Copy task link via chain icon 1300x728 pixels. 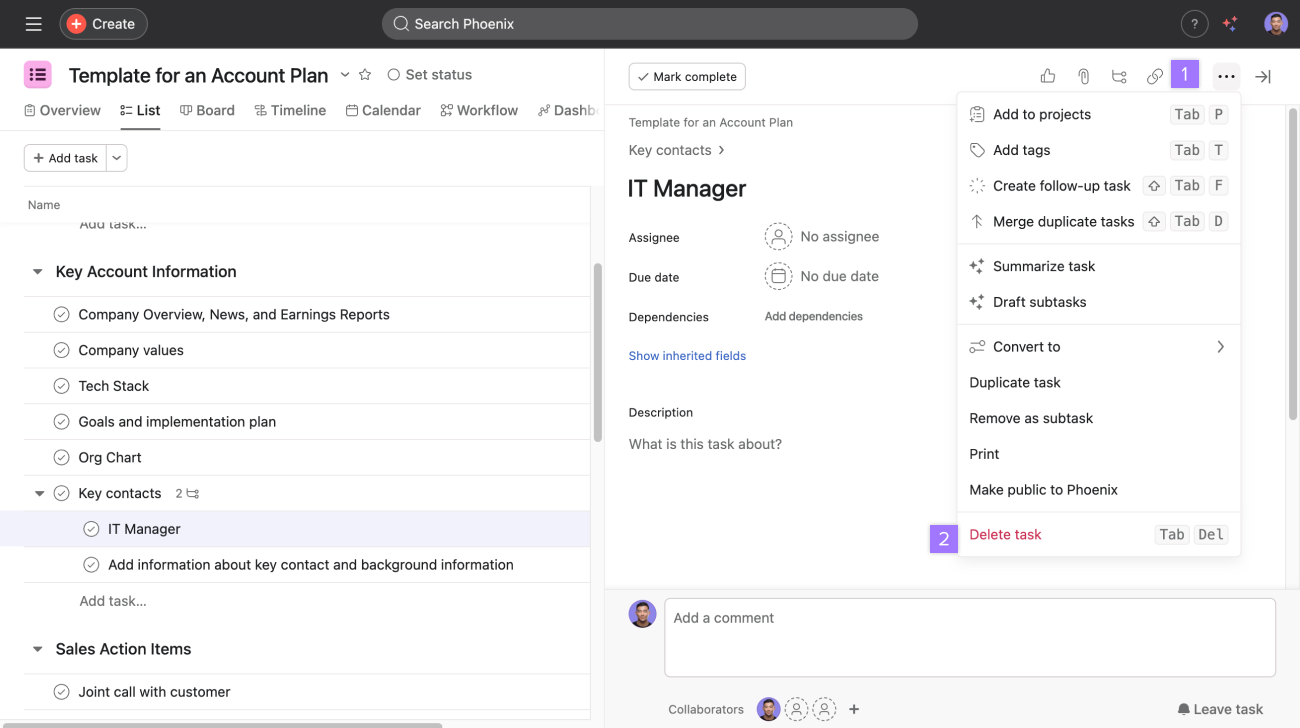pyautogui.click(x=1154, y=76)
